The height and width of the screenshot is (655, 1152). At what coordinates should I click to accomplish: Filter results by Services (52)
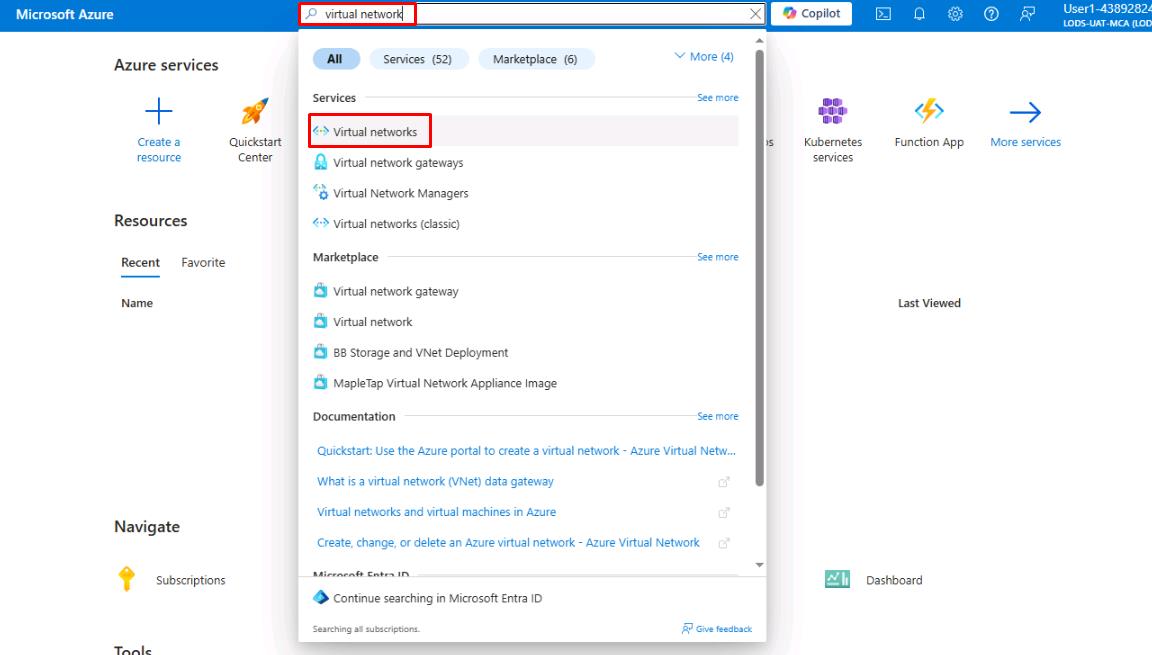click(x=418, y=59)
